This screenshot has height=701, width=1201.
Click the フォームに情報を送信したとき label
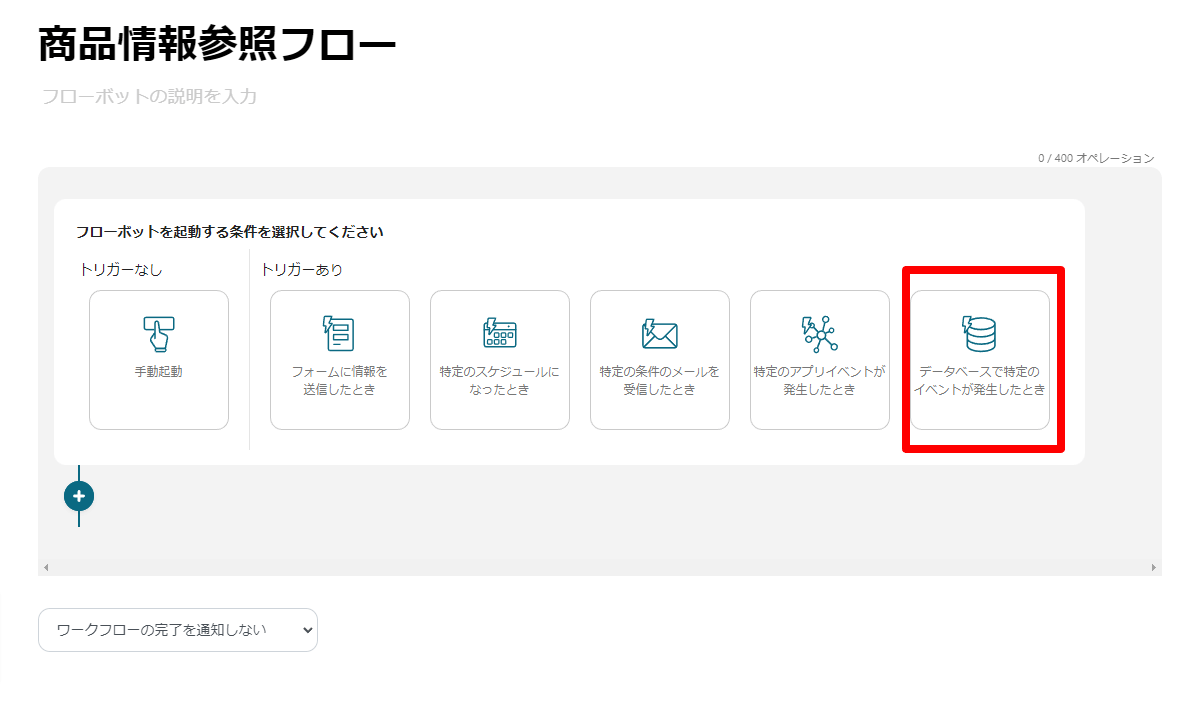point(339,381)
